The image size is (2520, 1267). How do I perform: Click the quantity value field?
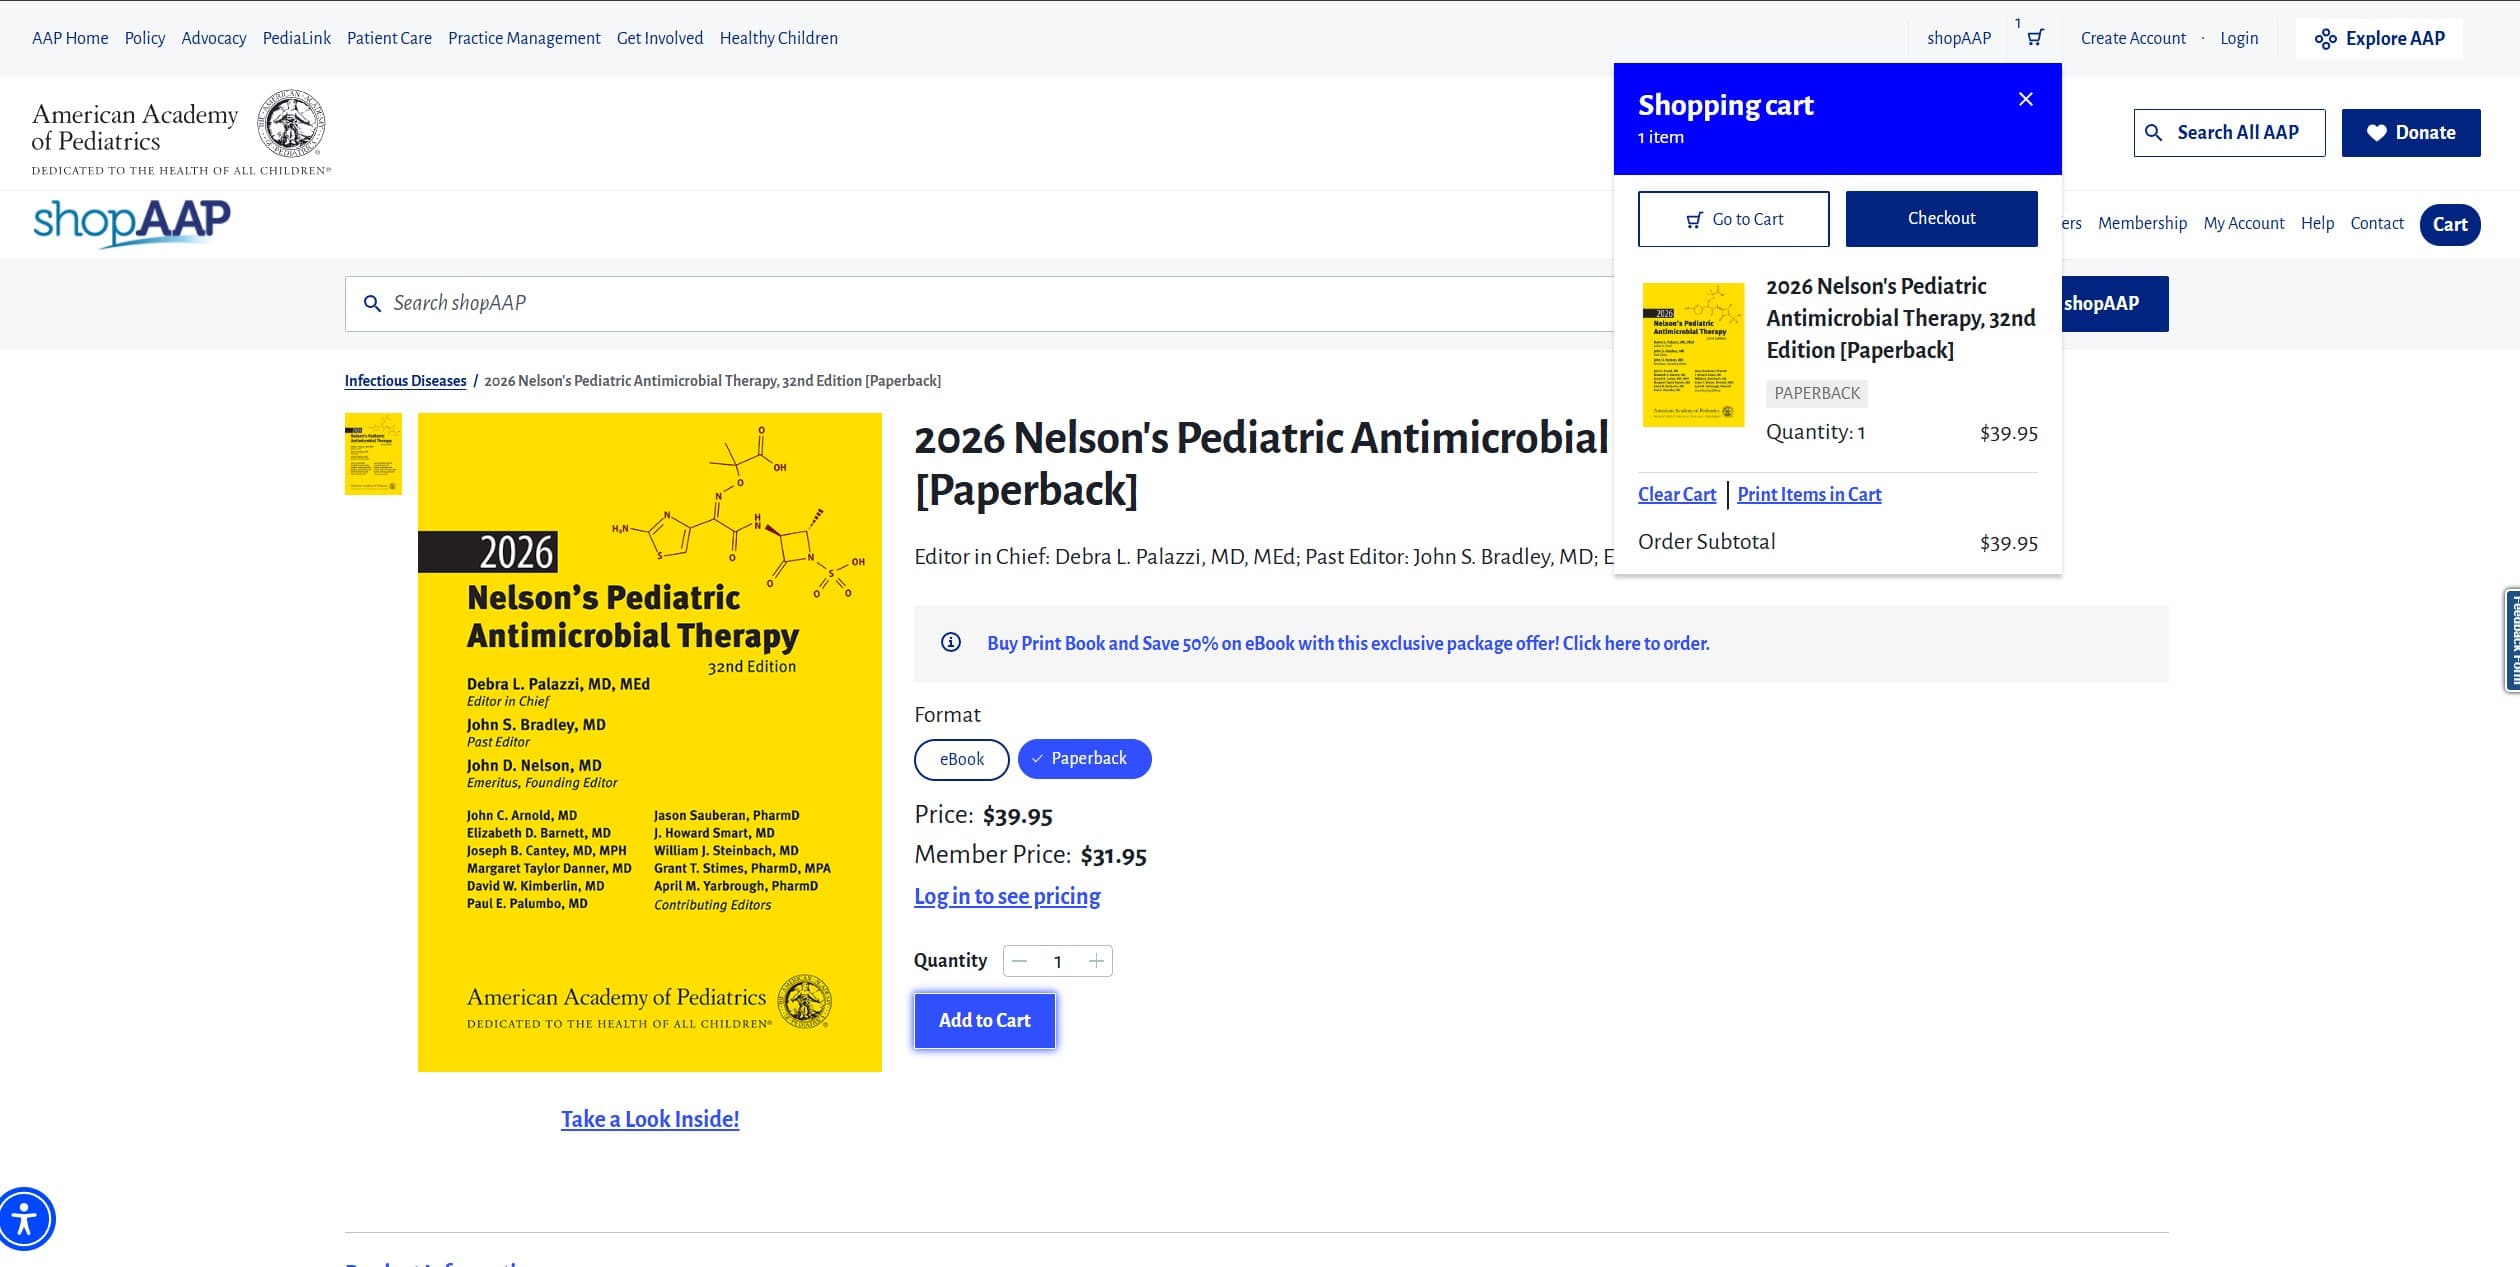coord(1057,961)
